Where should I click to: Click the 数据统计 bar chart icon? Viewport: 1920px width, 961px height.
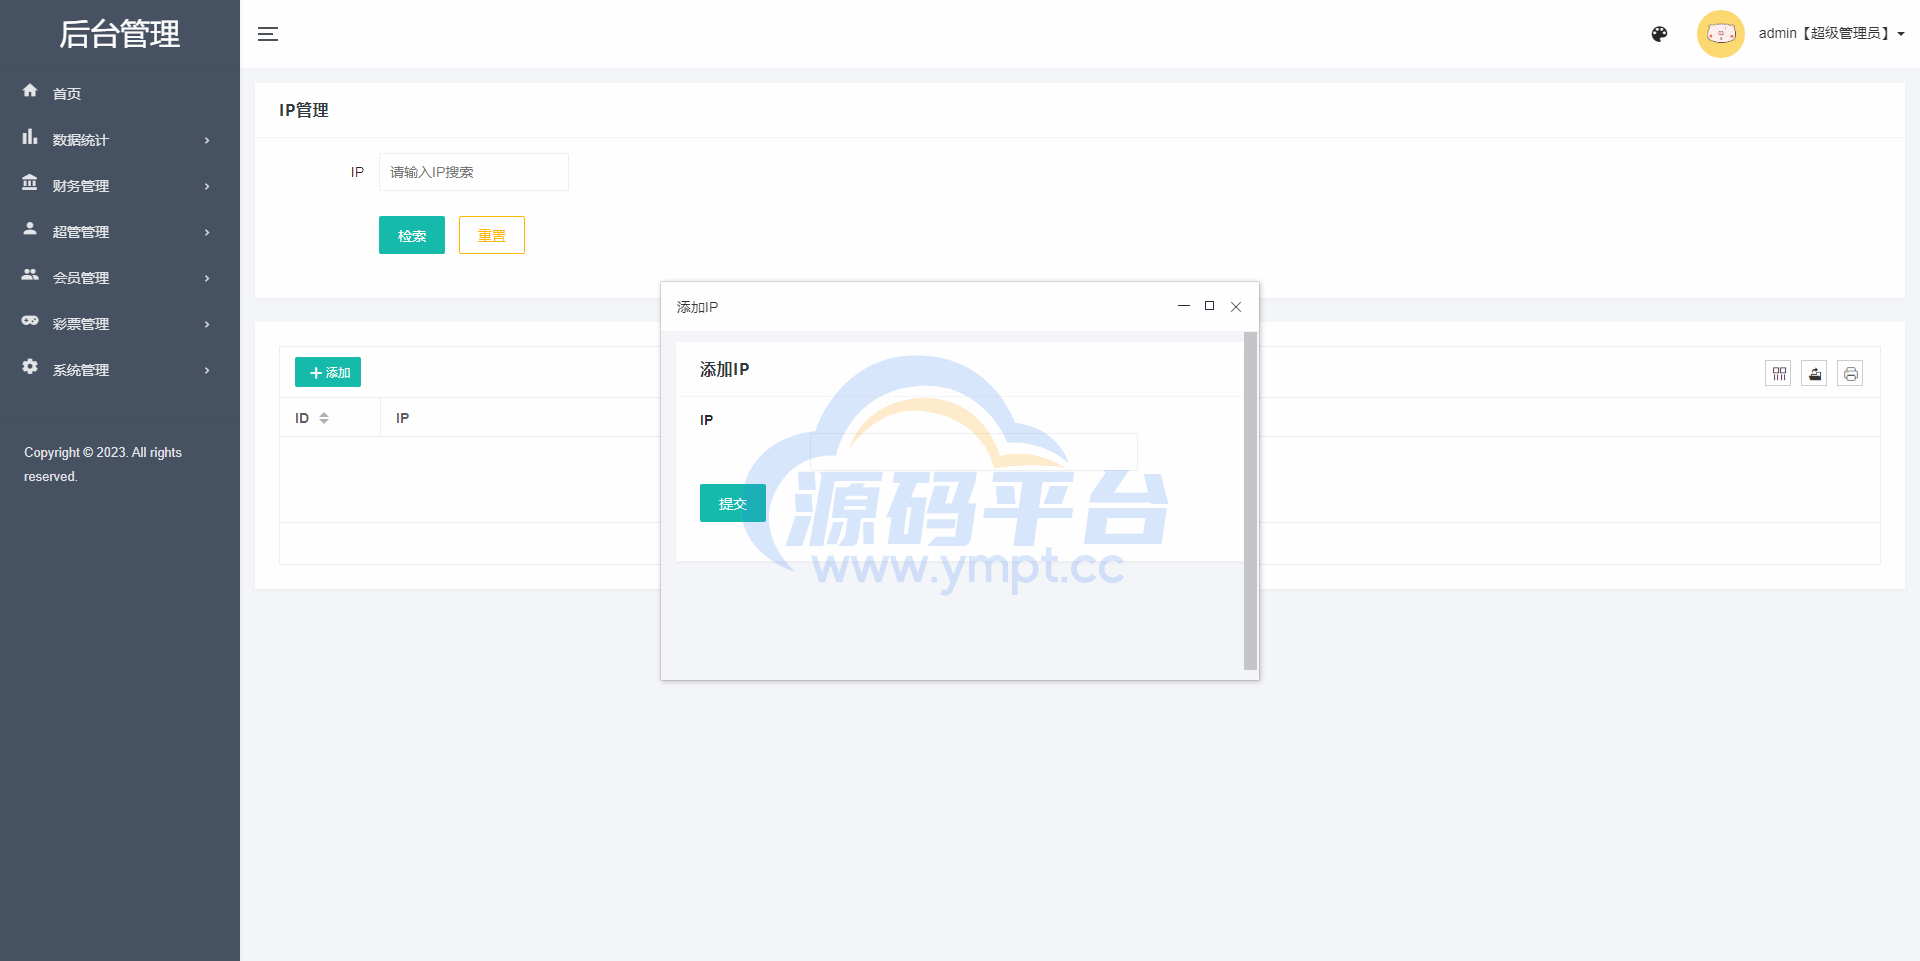(x=30, y=137)
